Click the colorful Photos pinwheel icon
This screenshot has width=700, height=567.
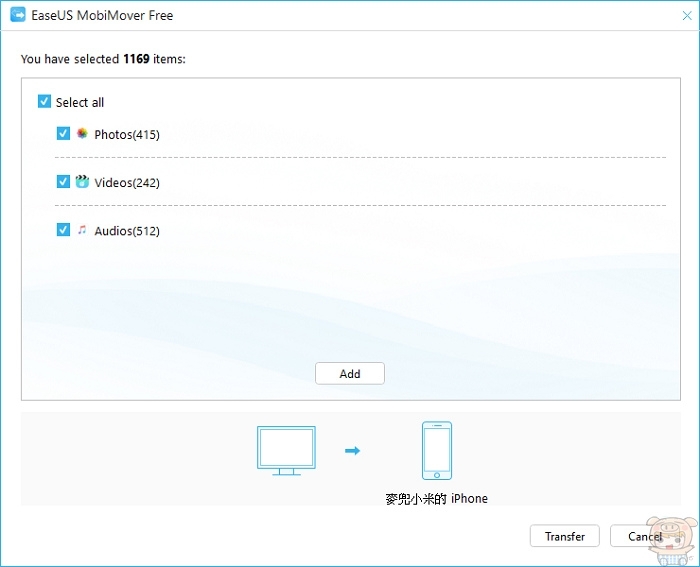[x=82, y=133]
